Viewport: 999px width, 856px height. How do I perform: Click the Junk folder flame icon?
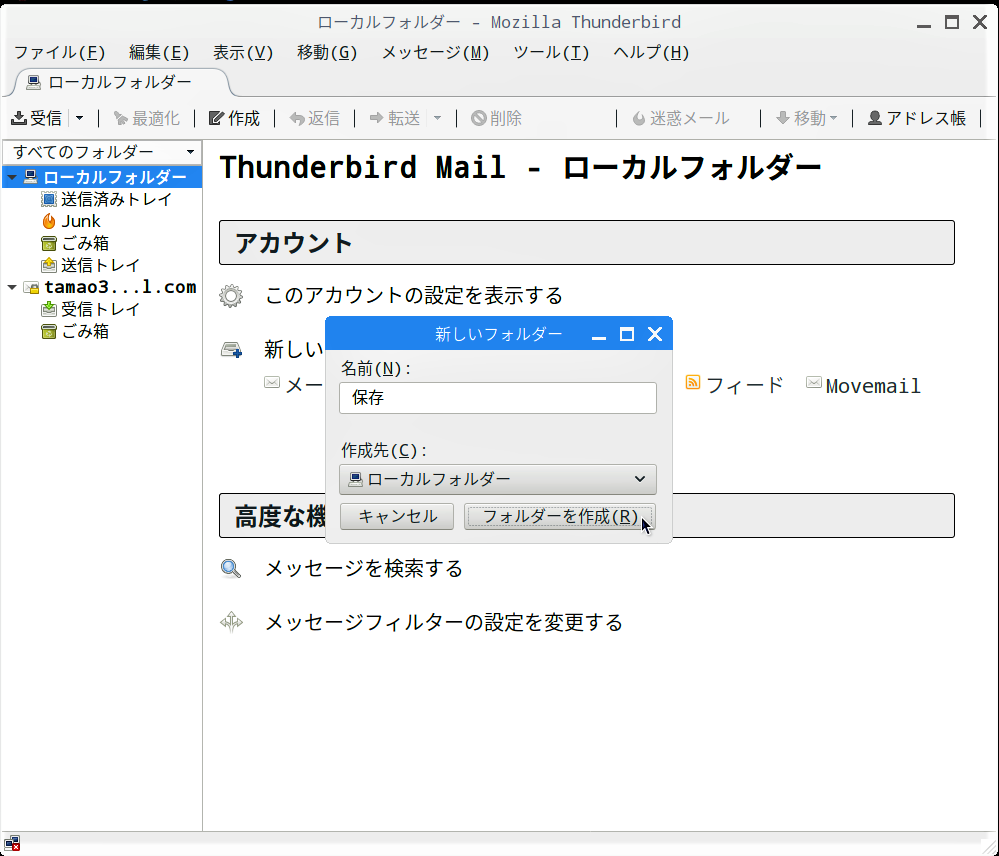point(49,221)
